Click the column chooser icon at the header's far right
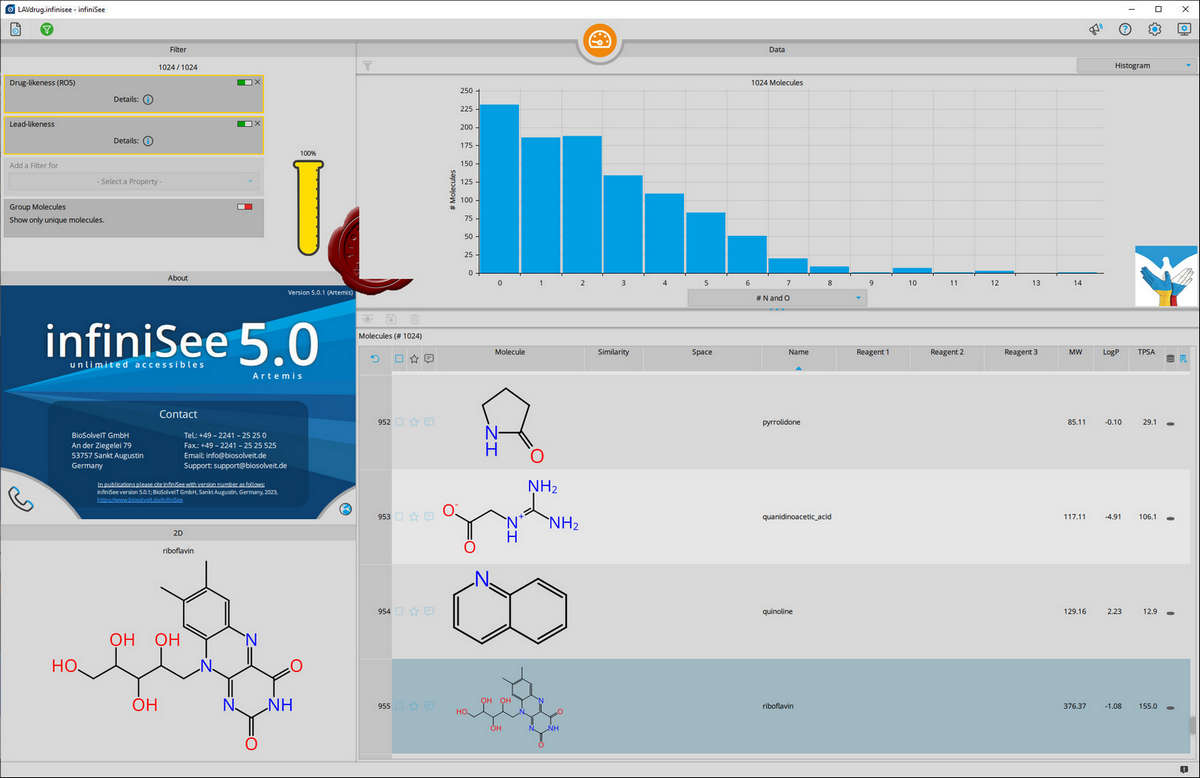1200x778 pixels. 1183,358
